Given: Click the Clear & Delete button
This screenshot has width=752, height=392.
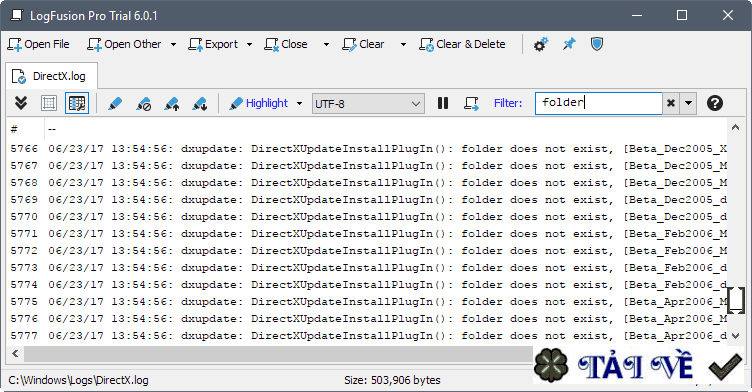Looking at the screenshot, I should coord(462,44).
